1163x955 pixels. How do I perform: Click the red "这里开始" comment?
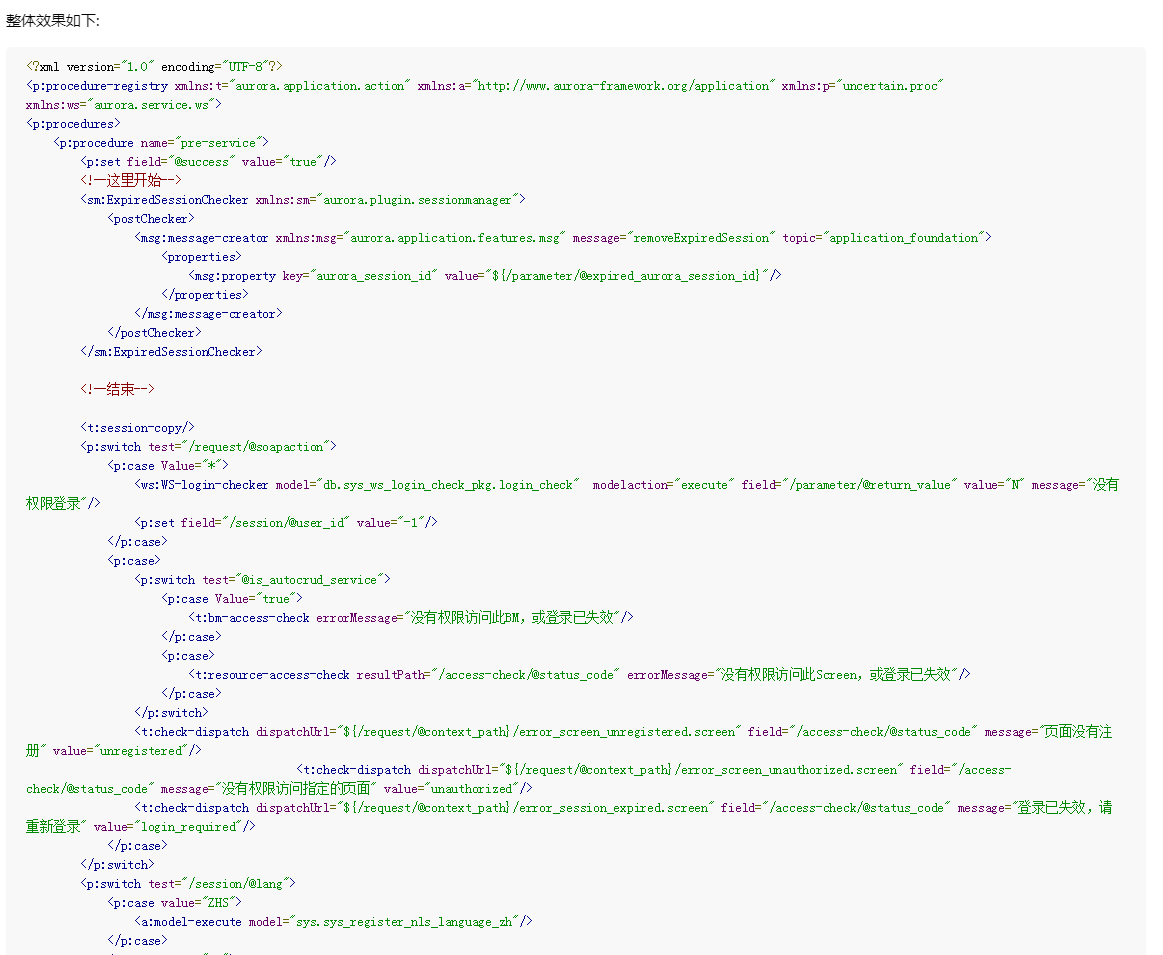coord(131,181)
